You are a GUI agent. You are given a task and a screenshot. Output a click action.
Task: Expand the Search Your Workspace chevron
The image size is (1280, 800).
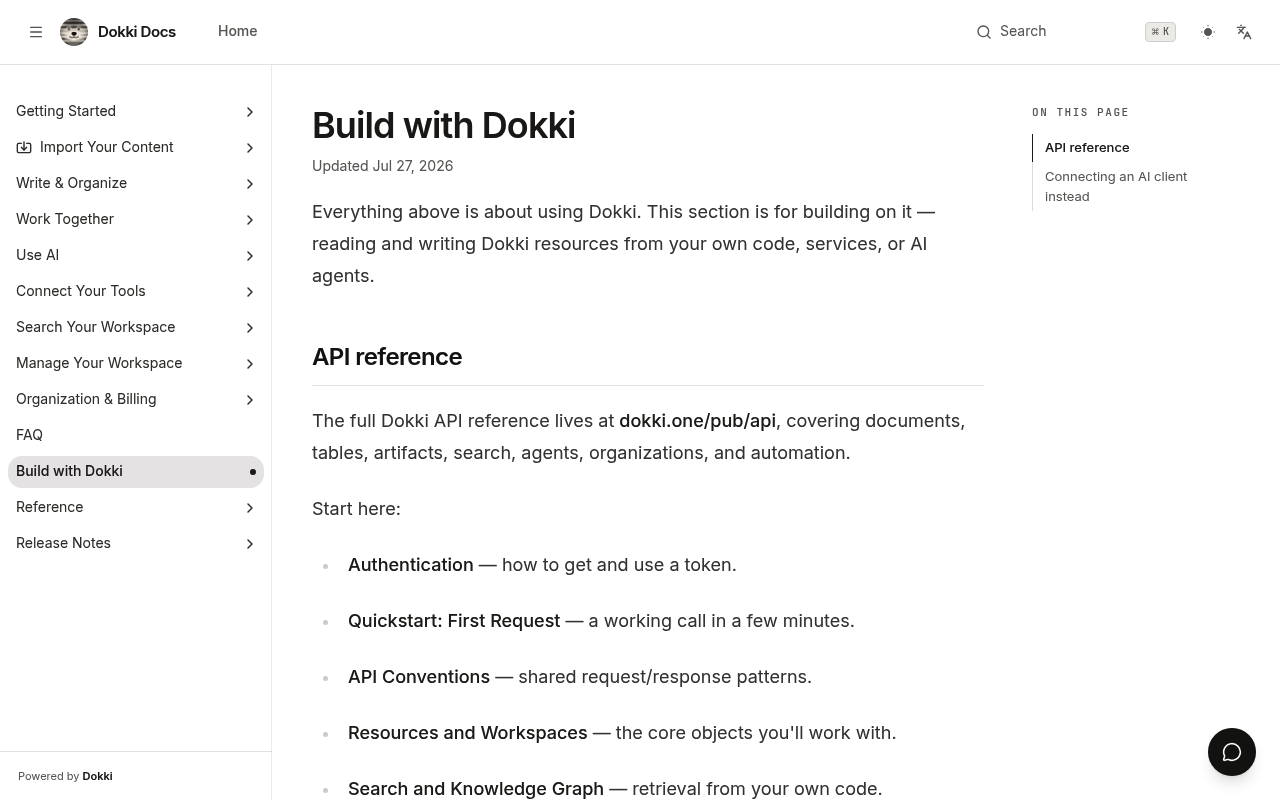pos(250,328)
